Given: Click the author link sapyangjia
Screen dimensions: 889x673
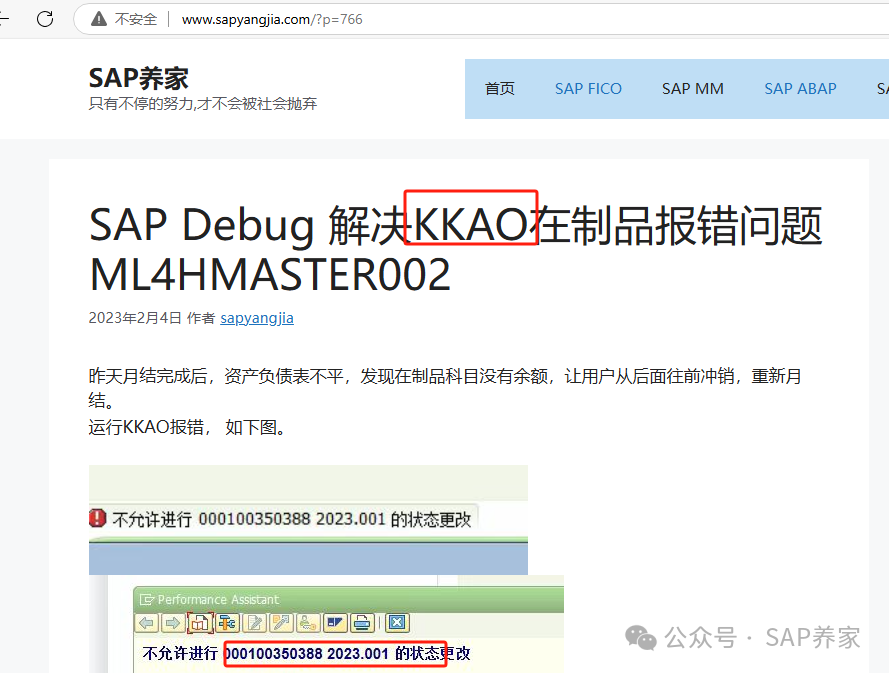Looking at the screenshot, I should 257,318.
